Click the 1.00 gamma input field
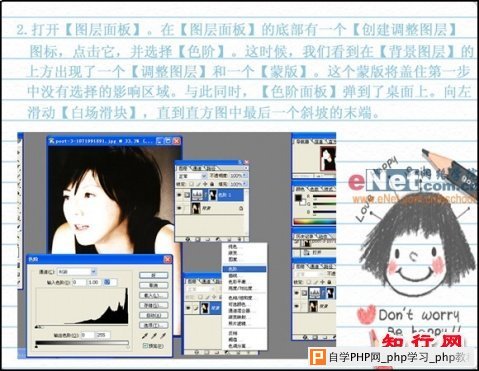Image resolution: width=479 pixels, height=371 pixels. 94,282
